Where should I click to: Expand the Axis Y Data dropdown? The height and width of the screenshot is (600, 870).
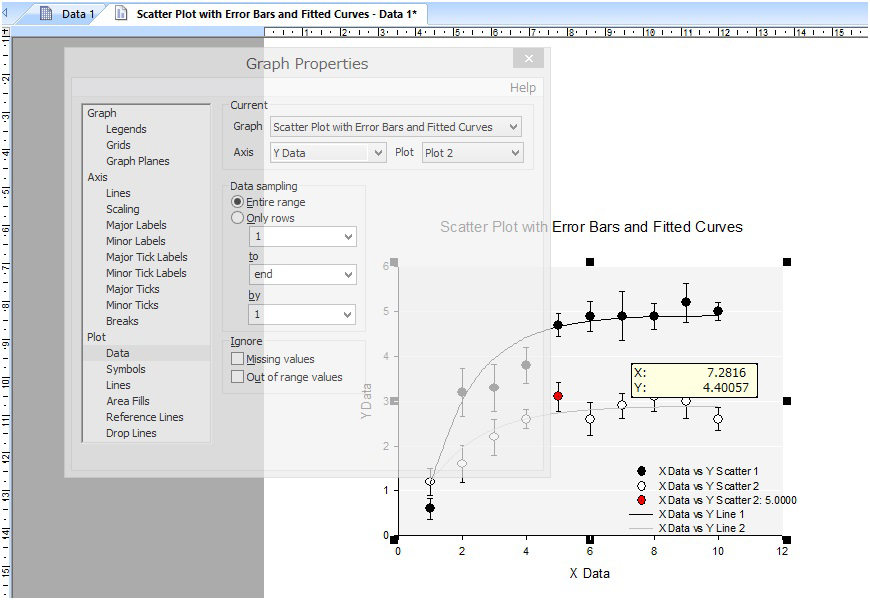coord(377,153)
